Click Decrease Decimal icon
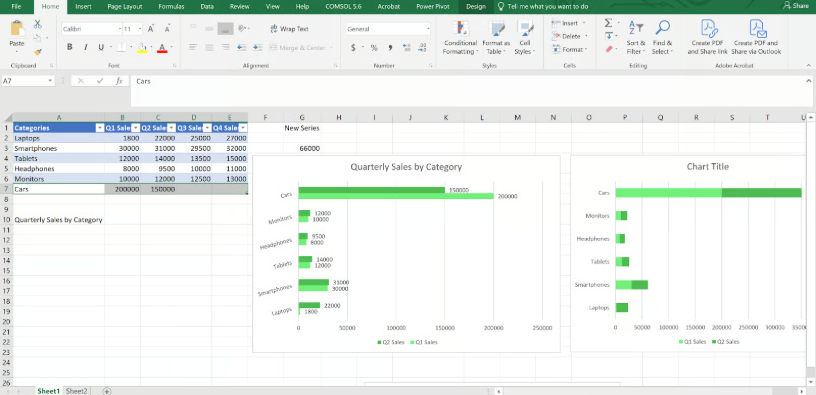Image resolution: width=816 pixels, height=395 pixels. pyautogui.click(x=423, y=48)
